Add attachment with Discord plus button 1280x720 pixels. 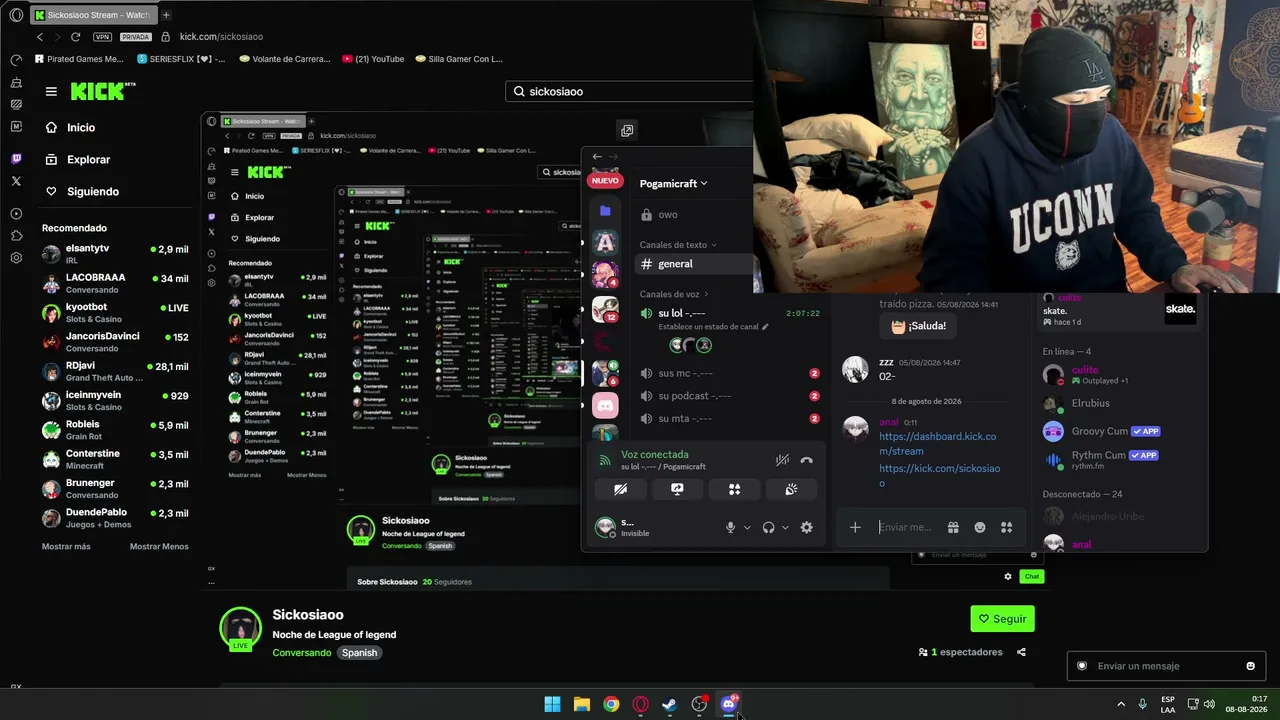(x=855, y=528)
